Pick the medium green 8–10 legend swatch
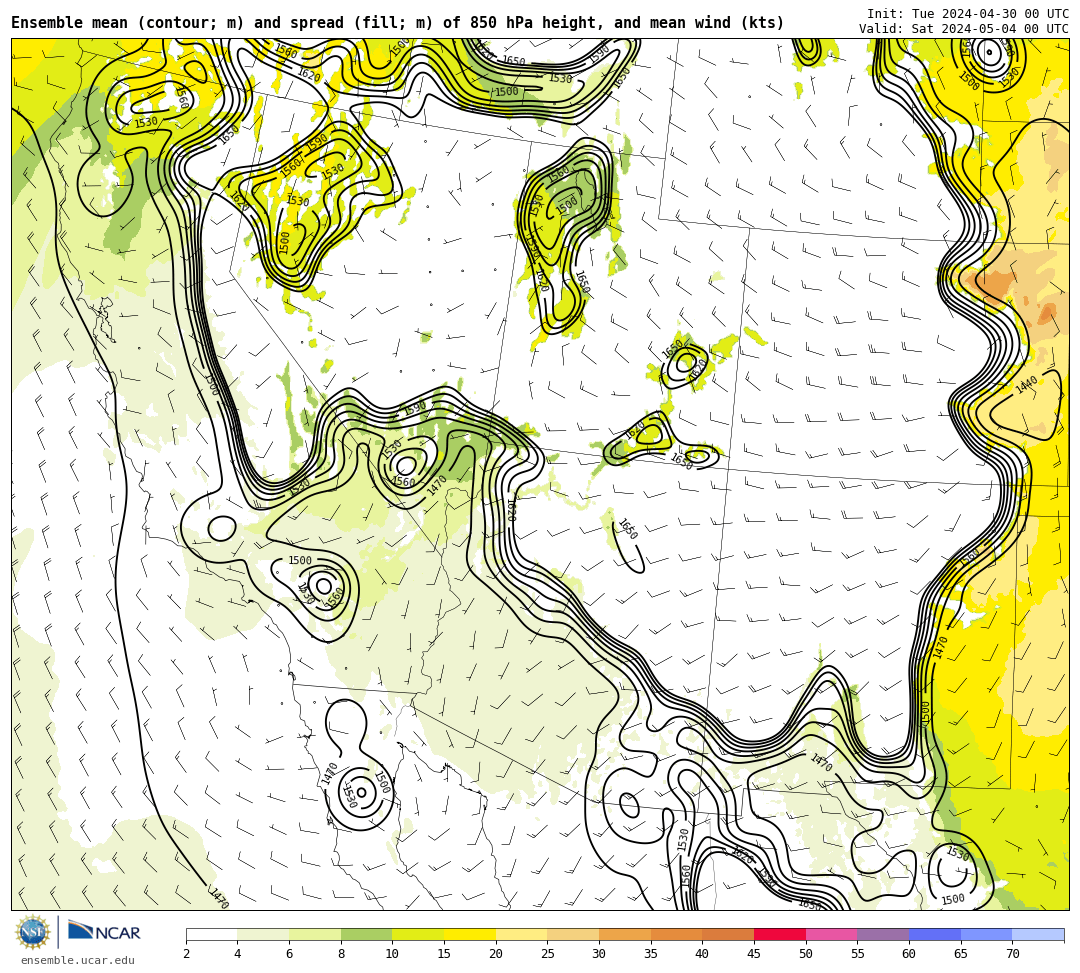Image resolution: width=1080 pixels, height=973 pixels. pyautogui.click(x=366, y=934)
